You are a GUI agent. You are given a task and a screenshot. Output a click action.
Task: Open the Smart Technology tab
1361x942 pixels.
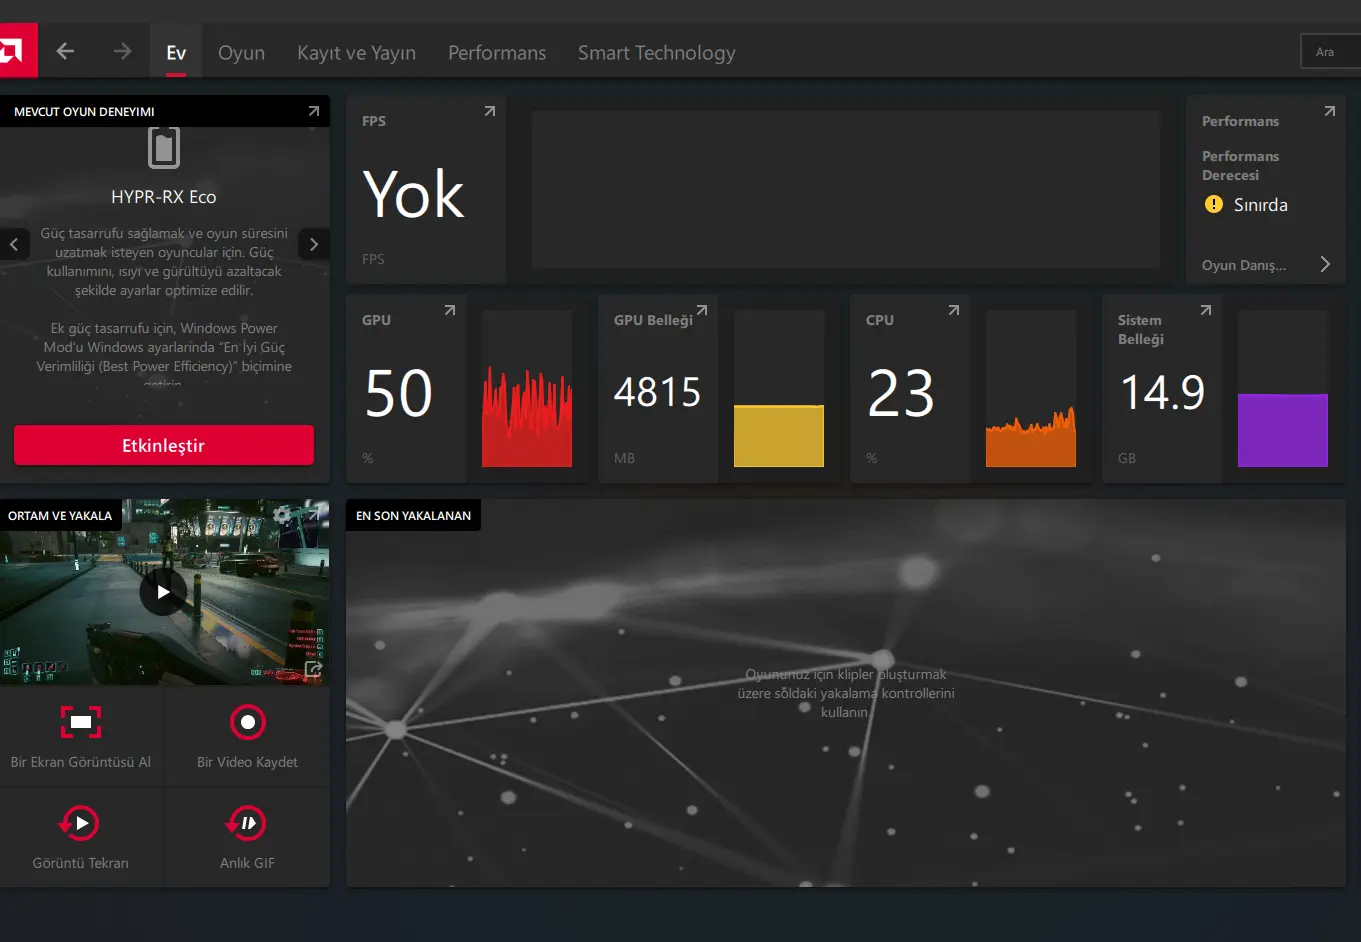click(x=656, y=53)
